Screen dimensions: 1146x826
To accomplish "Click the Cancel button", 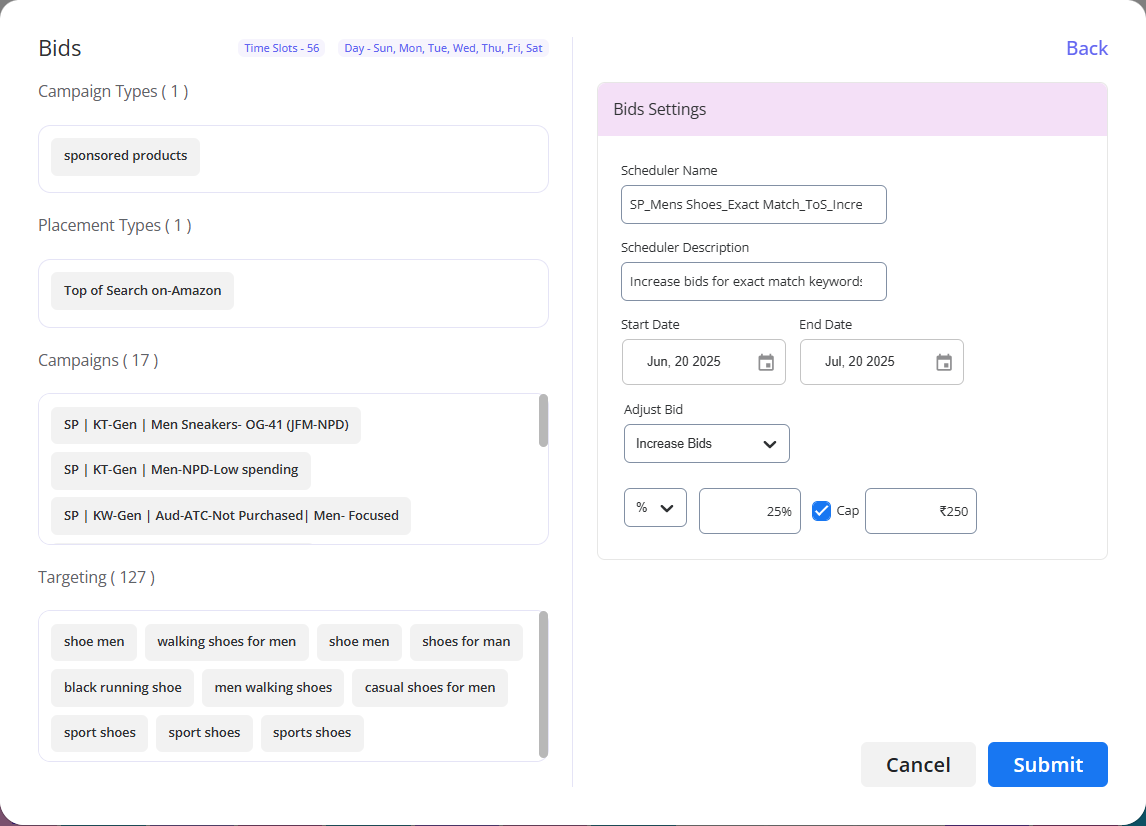I will click(917, 764).
